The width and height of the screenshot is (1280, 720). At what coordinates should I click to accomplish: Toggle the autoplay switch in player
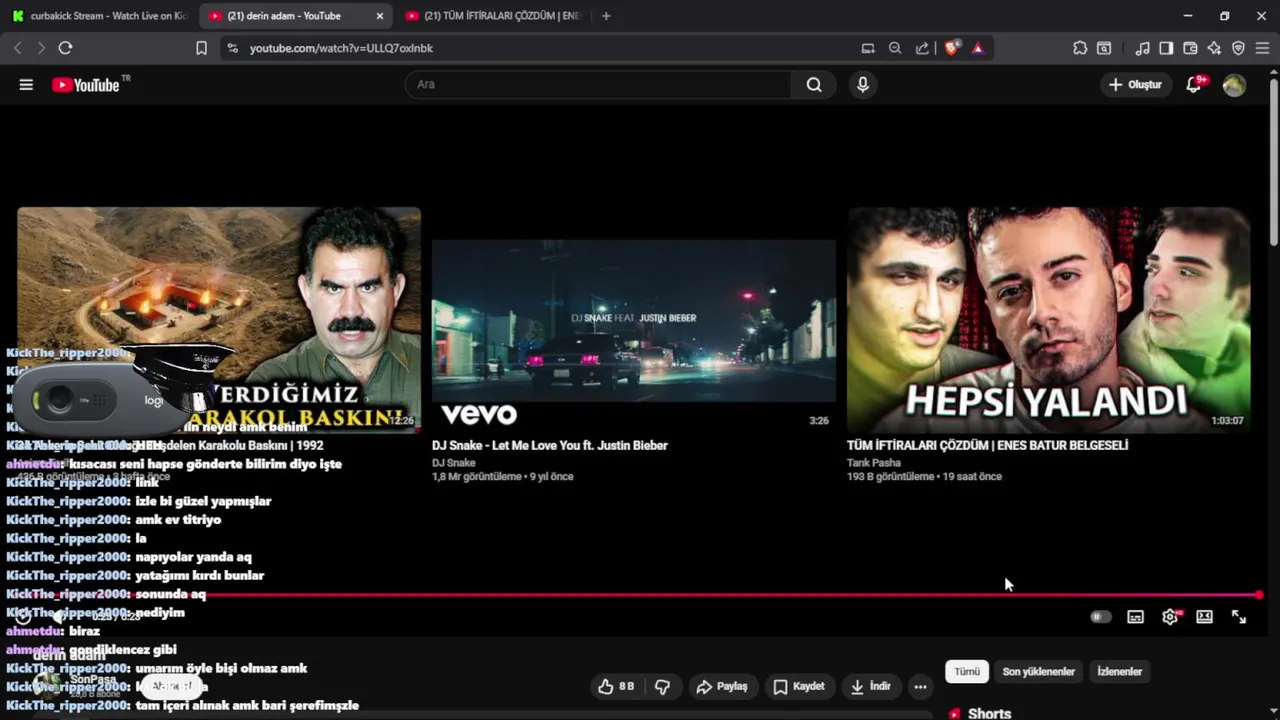(1101, 617)
